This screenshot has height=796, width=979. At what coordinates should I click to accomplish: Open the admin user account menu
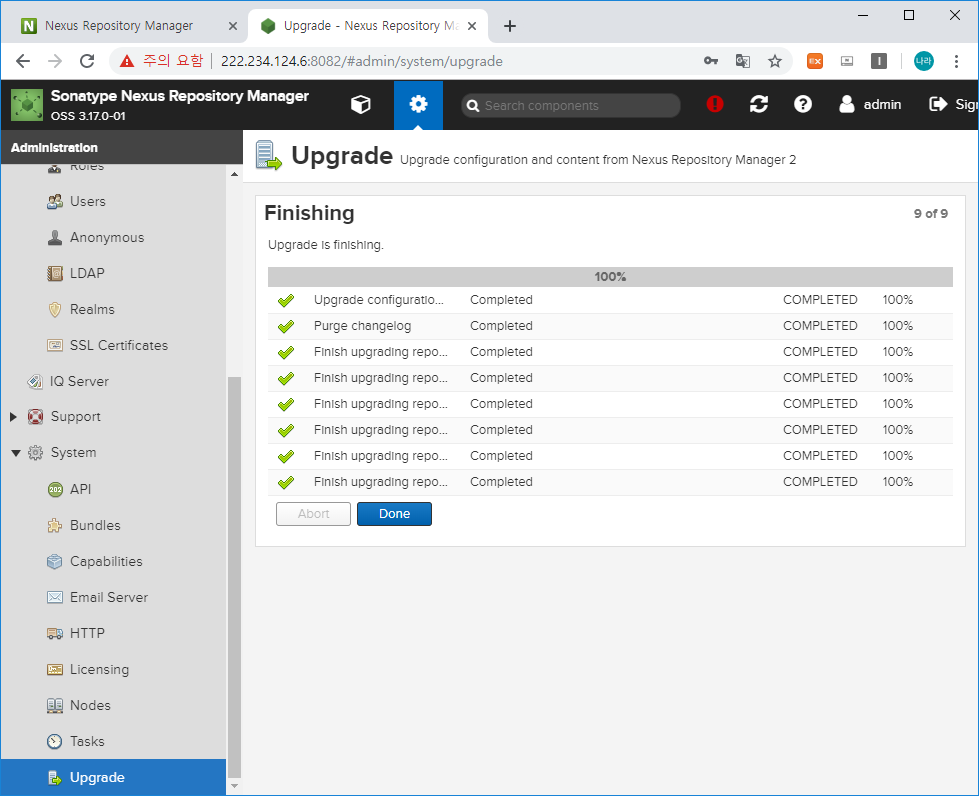coord(870,104)
